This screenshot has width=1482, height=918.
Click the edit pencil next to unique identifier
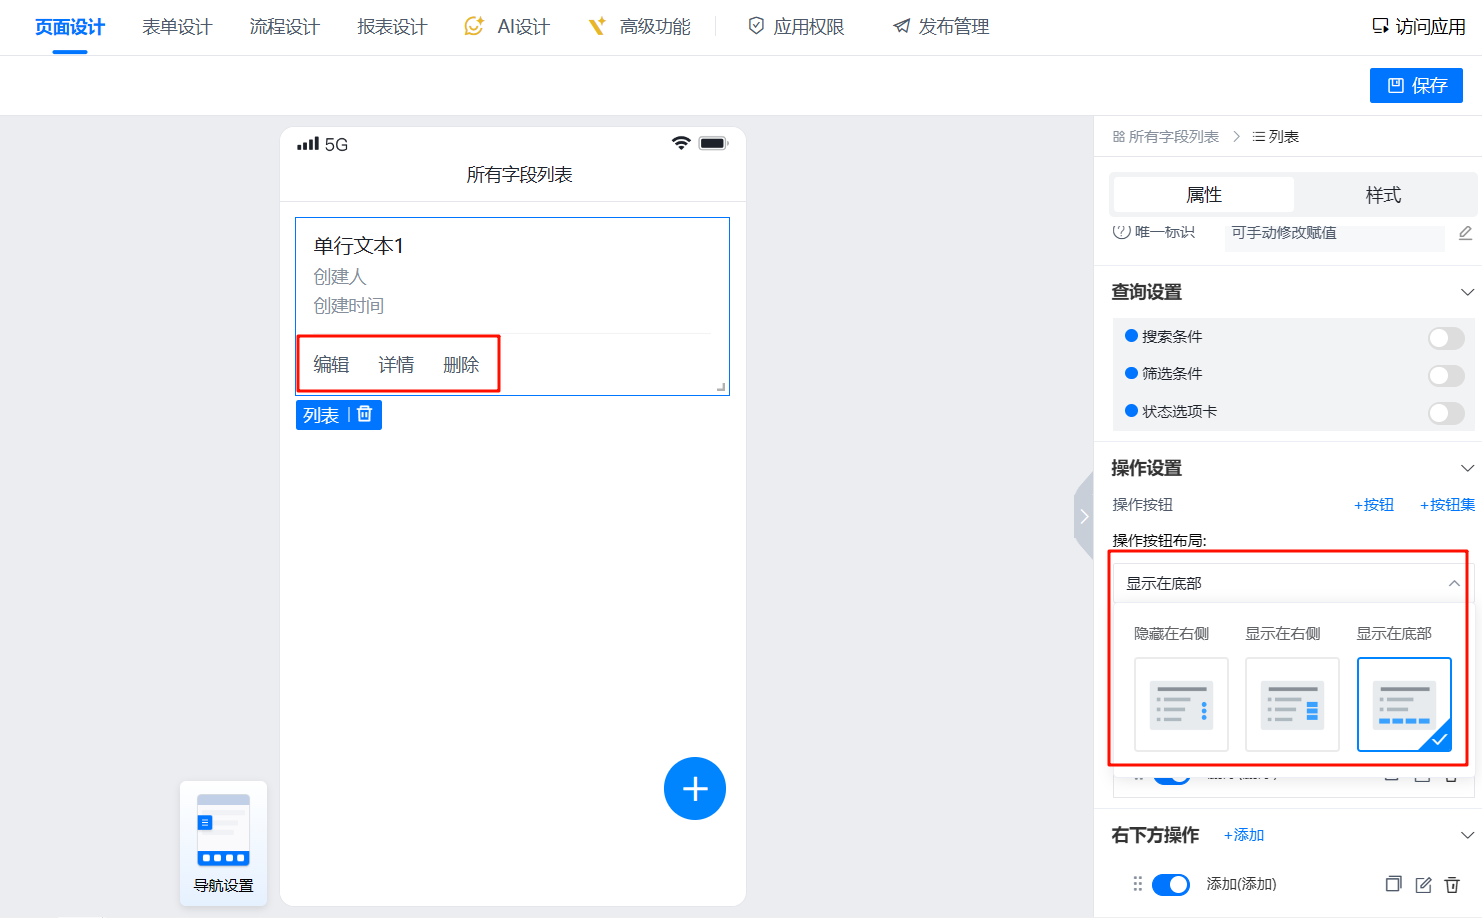[x=1465, y=233]
